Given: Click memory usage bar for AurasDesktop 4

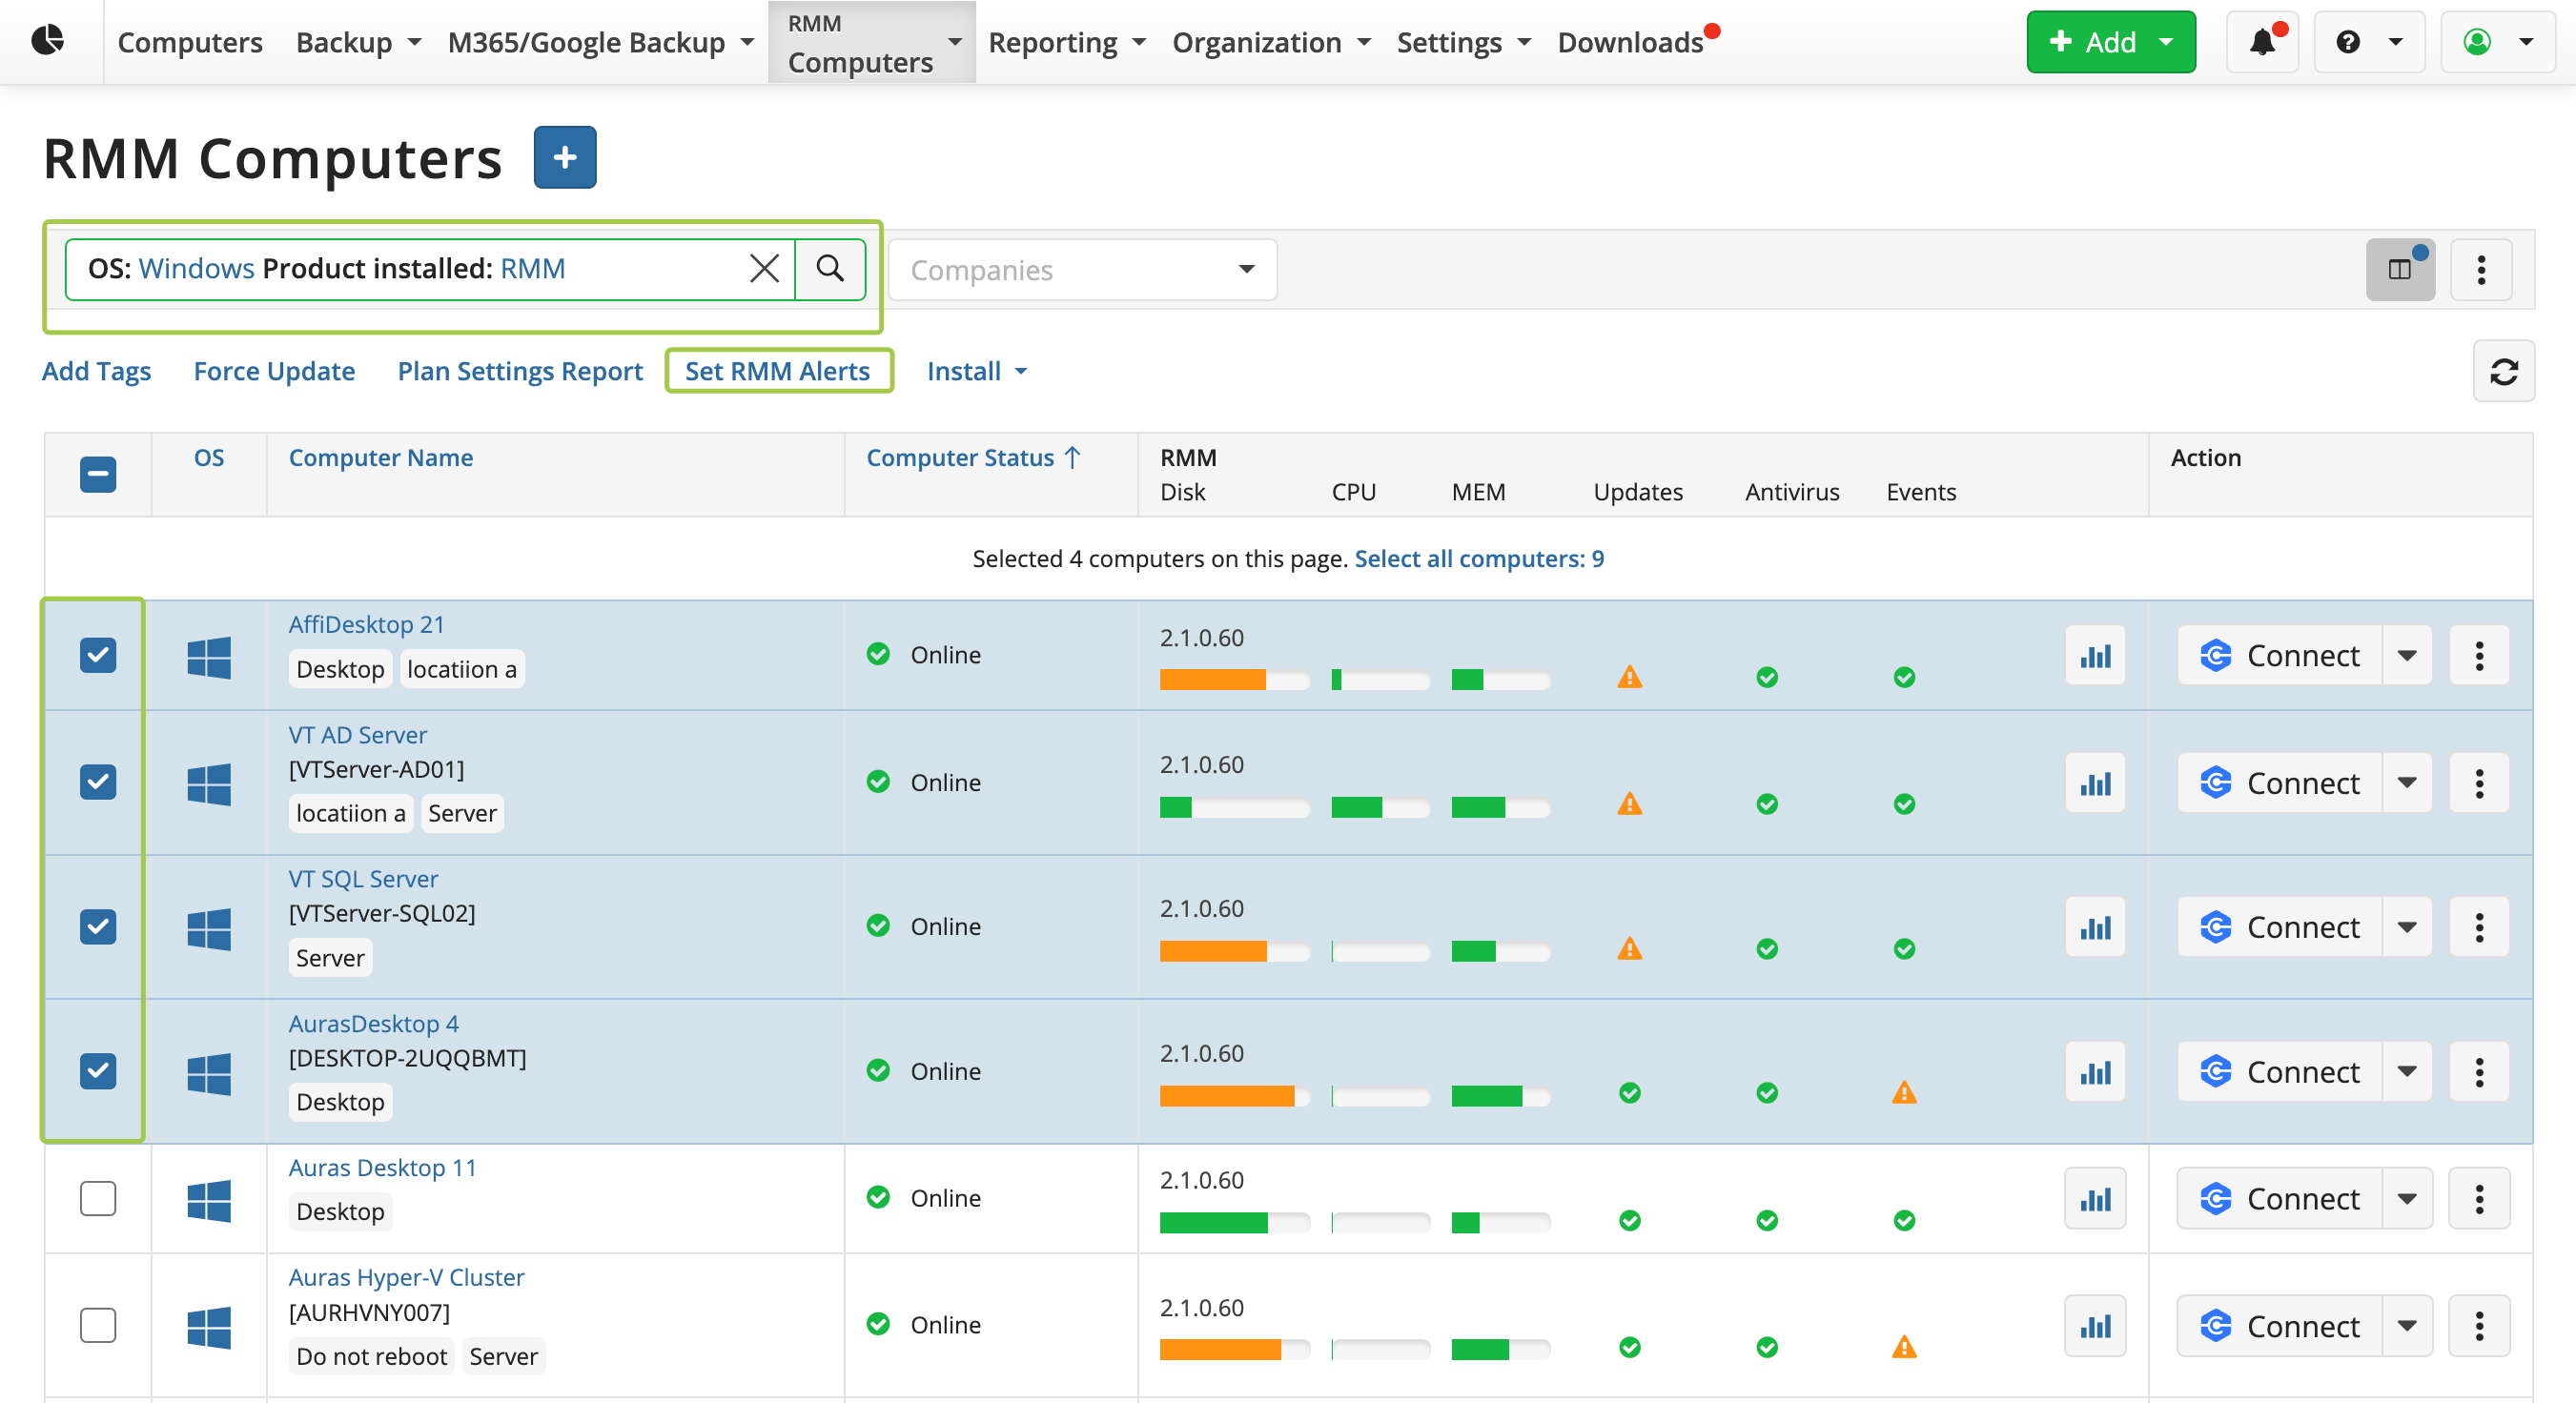Looking at the screenshot, I should tap(1501, 1096).
